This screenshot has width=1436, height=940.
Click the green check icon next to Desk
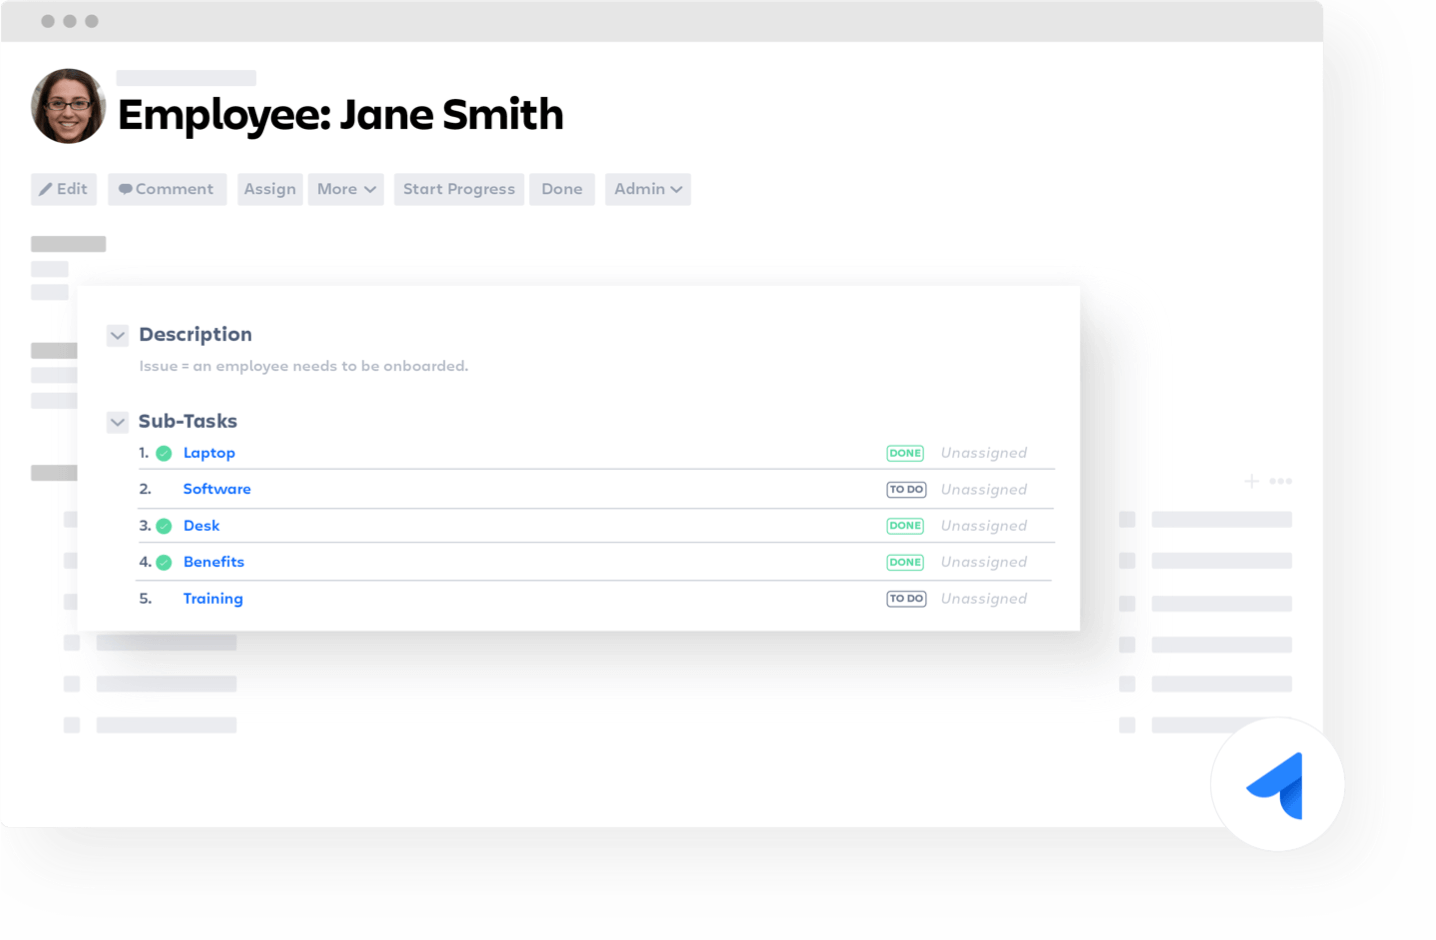pyautogui.click(x=163, y=525)
